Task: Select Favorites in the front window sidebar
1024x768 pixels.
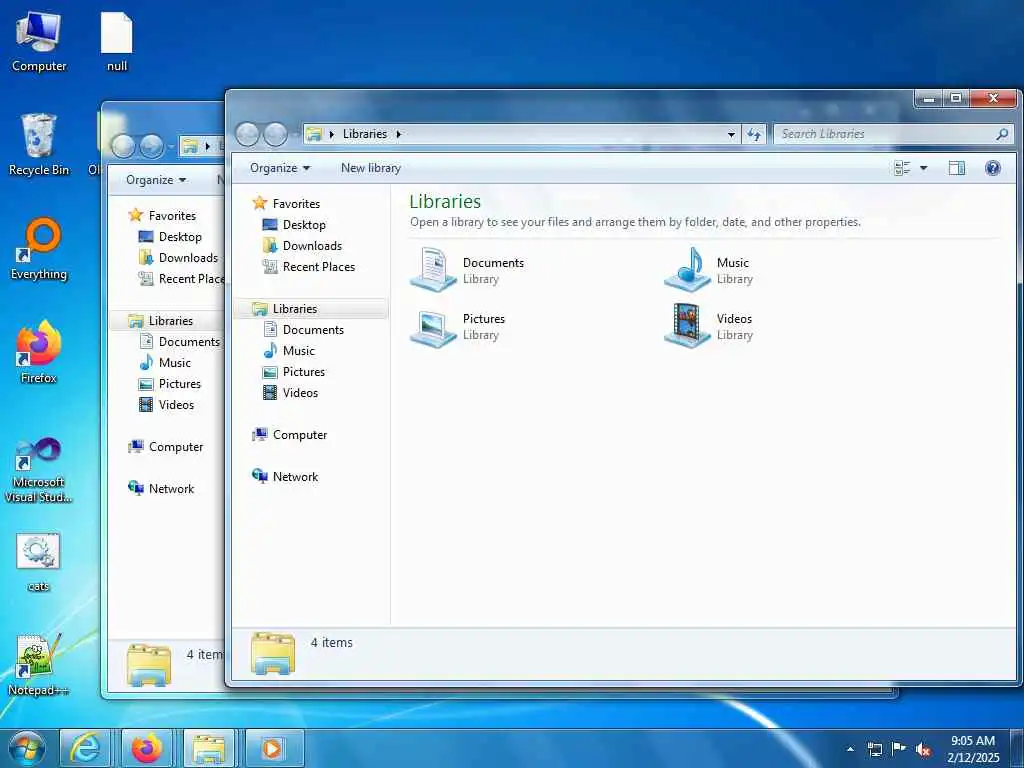Action: click(286, 203)
